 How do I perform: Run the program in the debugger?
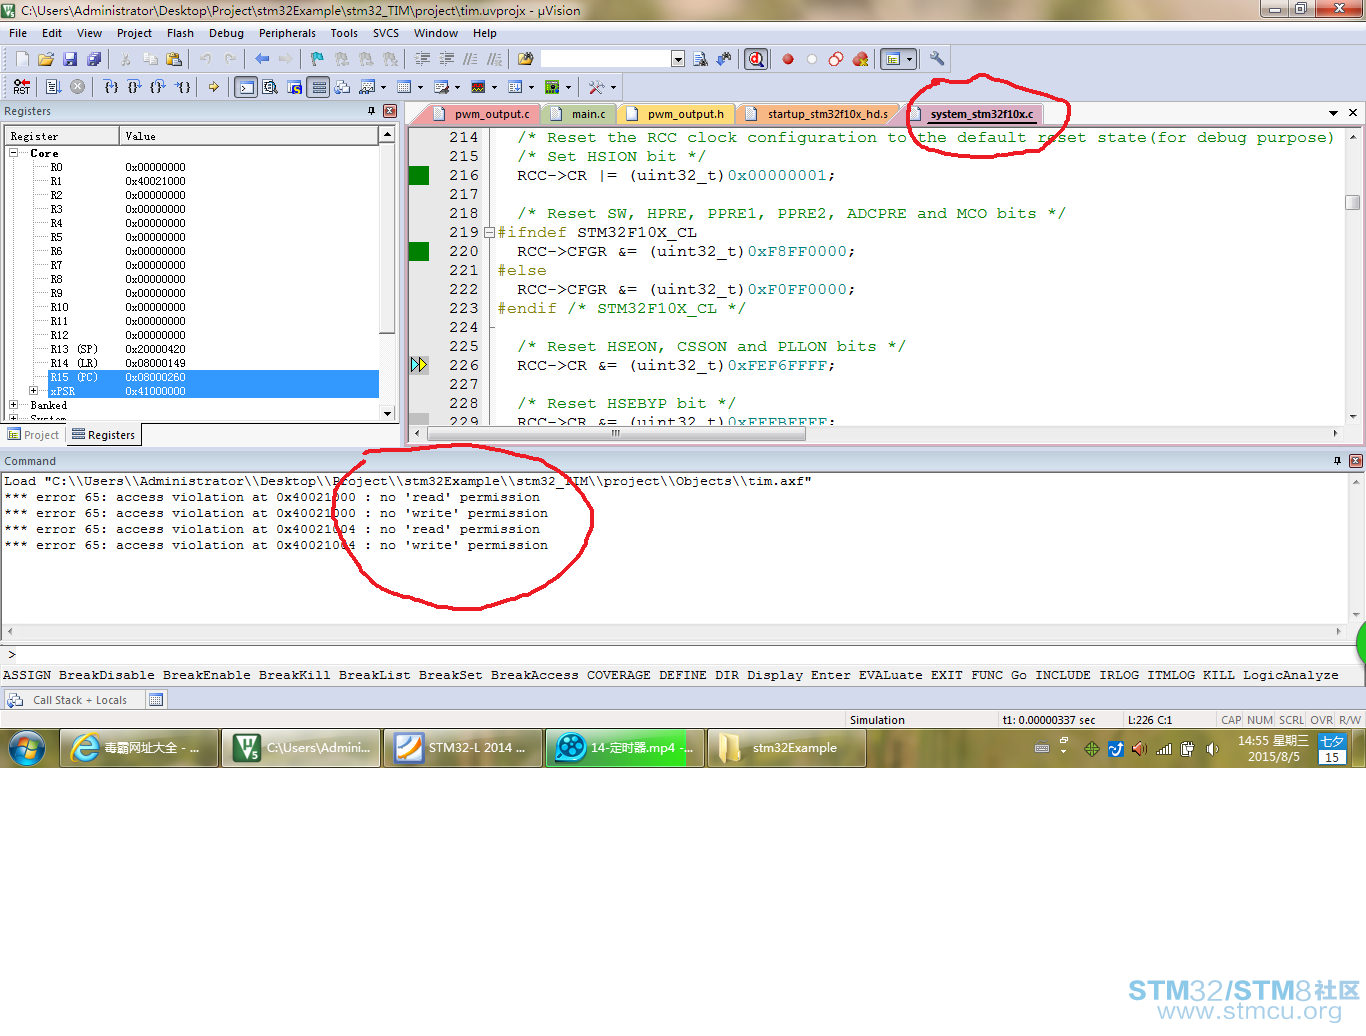[53, 87]
